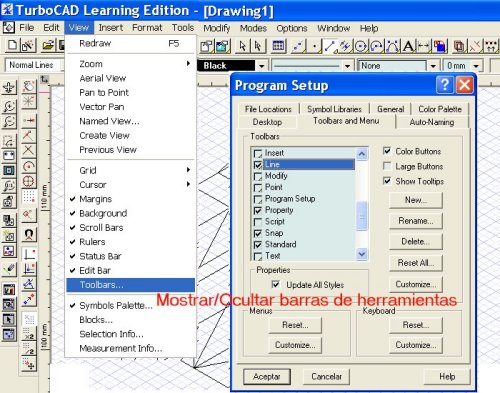The image size is (500, 393).
Task: Select the Line drawing tool icon
Action: tap(329, 46)
